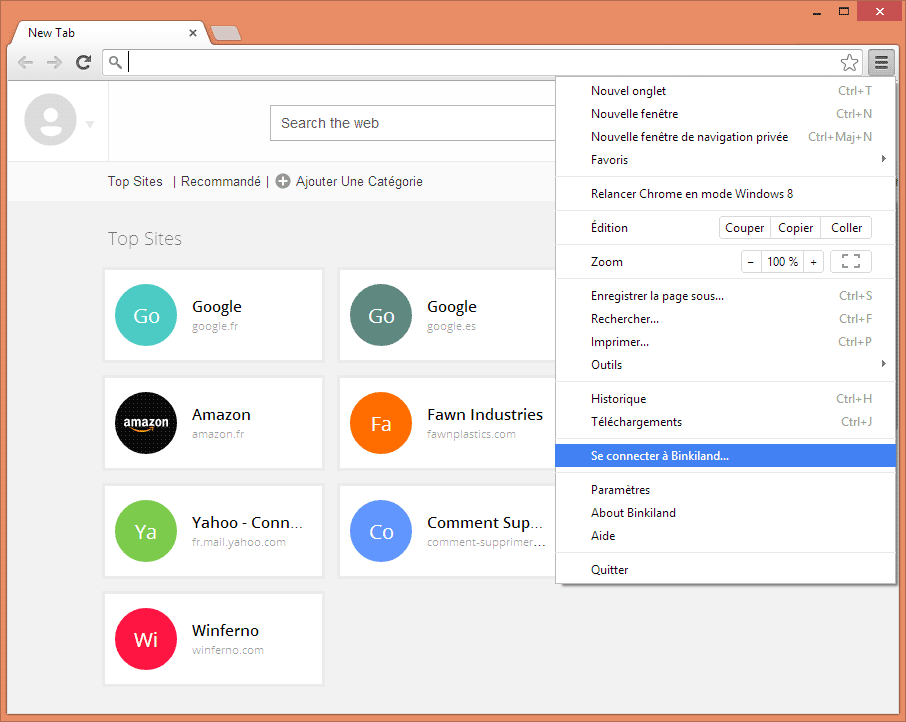Open the Yahoo - Conn... site name
The width and height of the screenshot is (906, 722).
[x=247, y=523]
